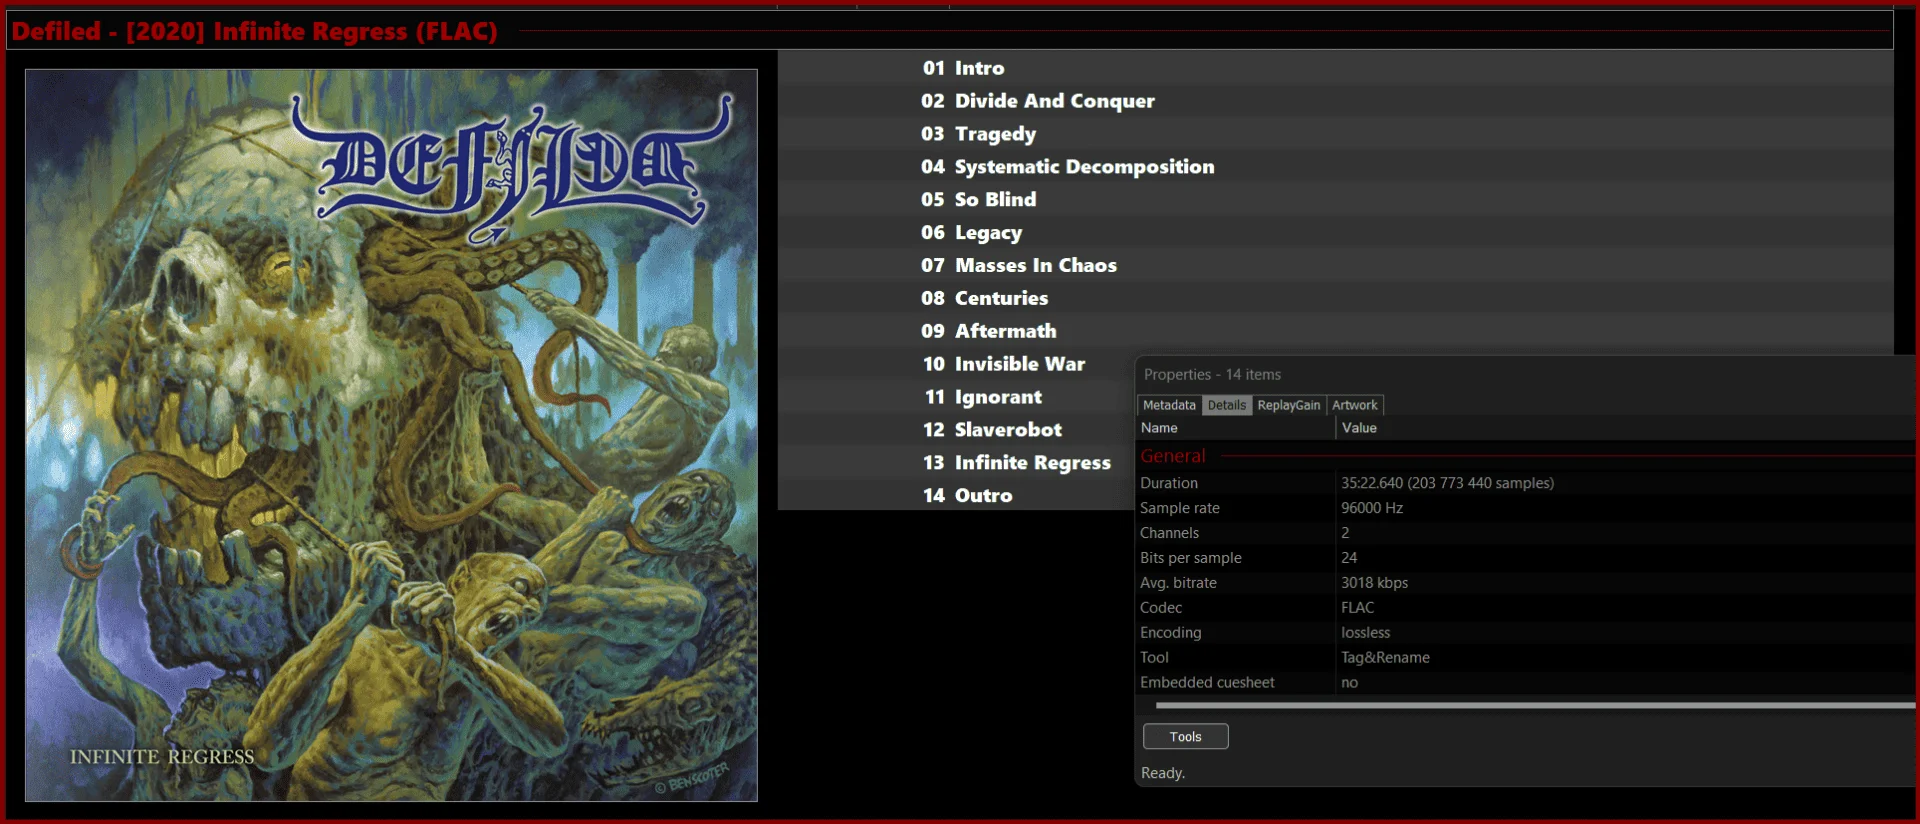Select track 11 Ignorant

tap(956, 397)
